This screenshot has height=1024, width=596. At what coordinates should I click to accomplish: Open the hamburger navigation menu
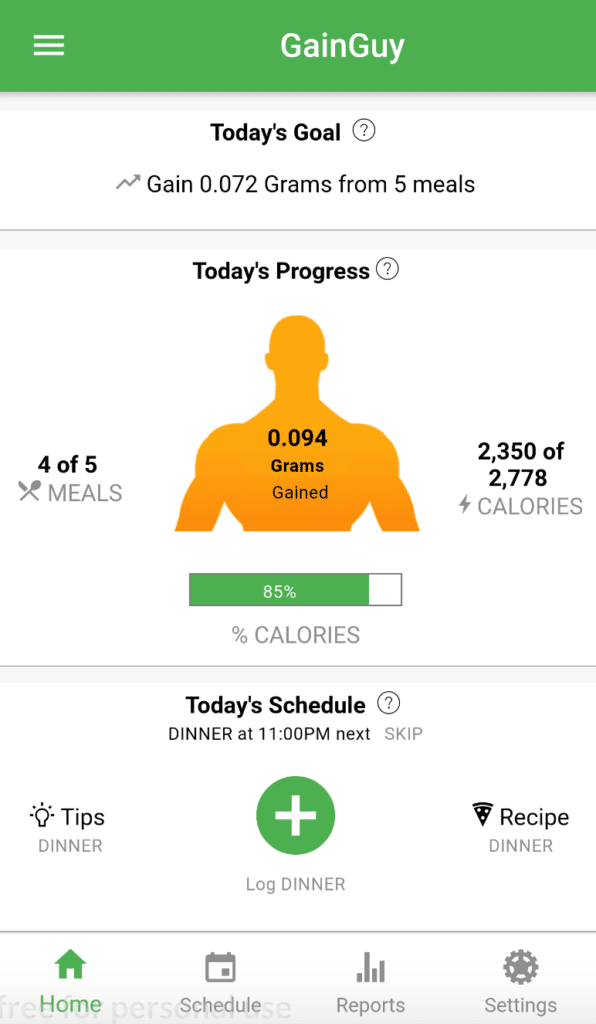[48, 45]
